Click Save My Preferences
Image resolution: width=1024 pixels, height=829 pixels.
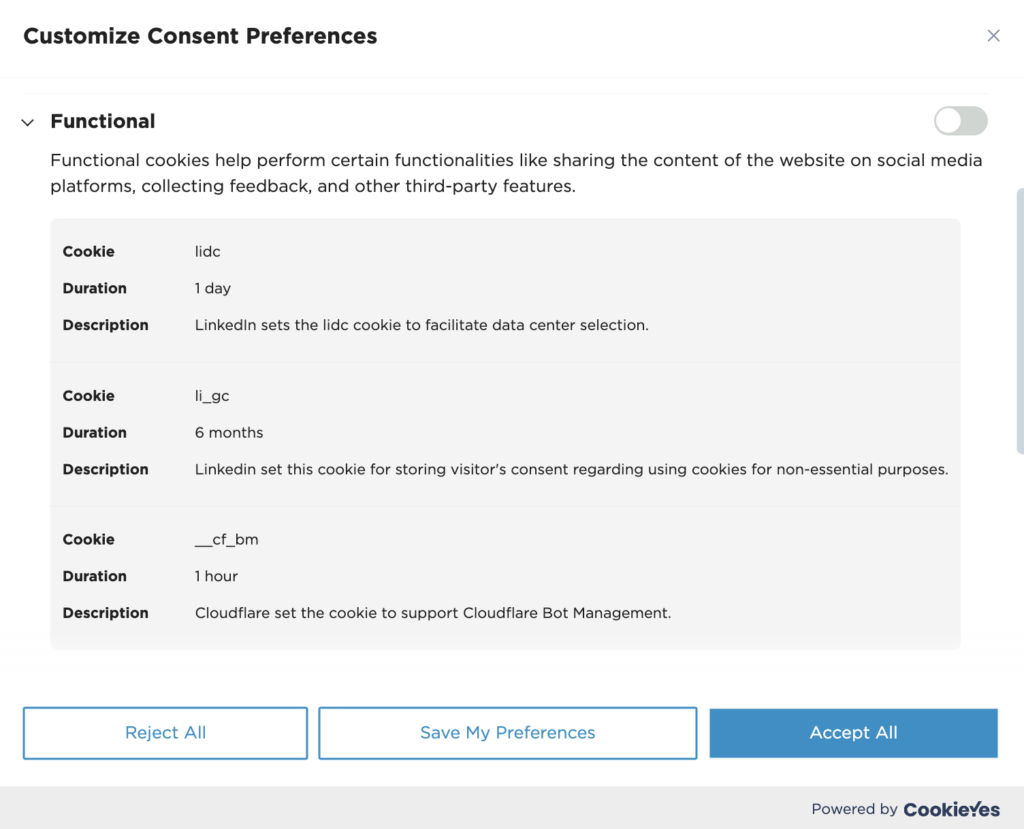(x=506, y=733)
